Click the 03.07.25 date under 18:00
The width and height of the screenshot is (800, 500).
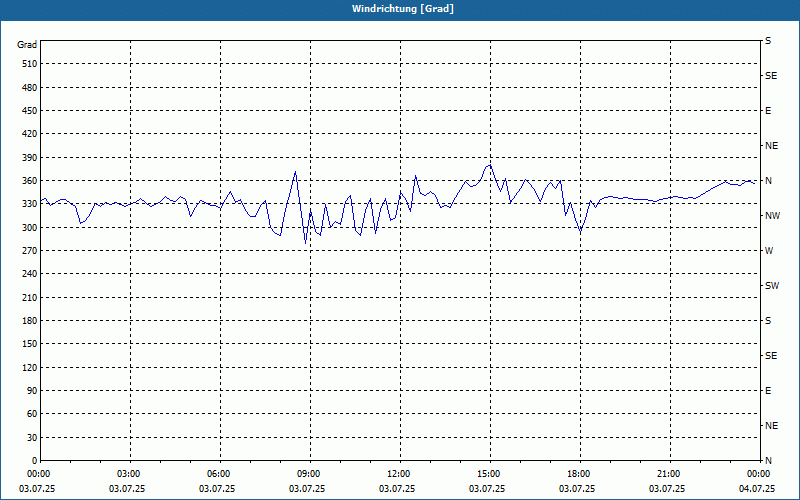577,489
